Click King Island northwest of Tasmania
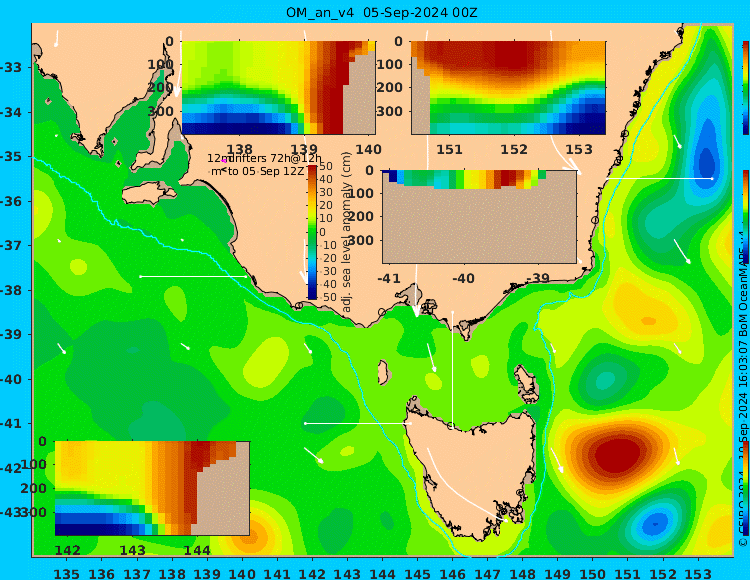750x580 pixels. point(384,372)
